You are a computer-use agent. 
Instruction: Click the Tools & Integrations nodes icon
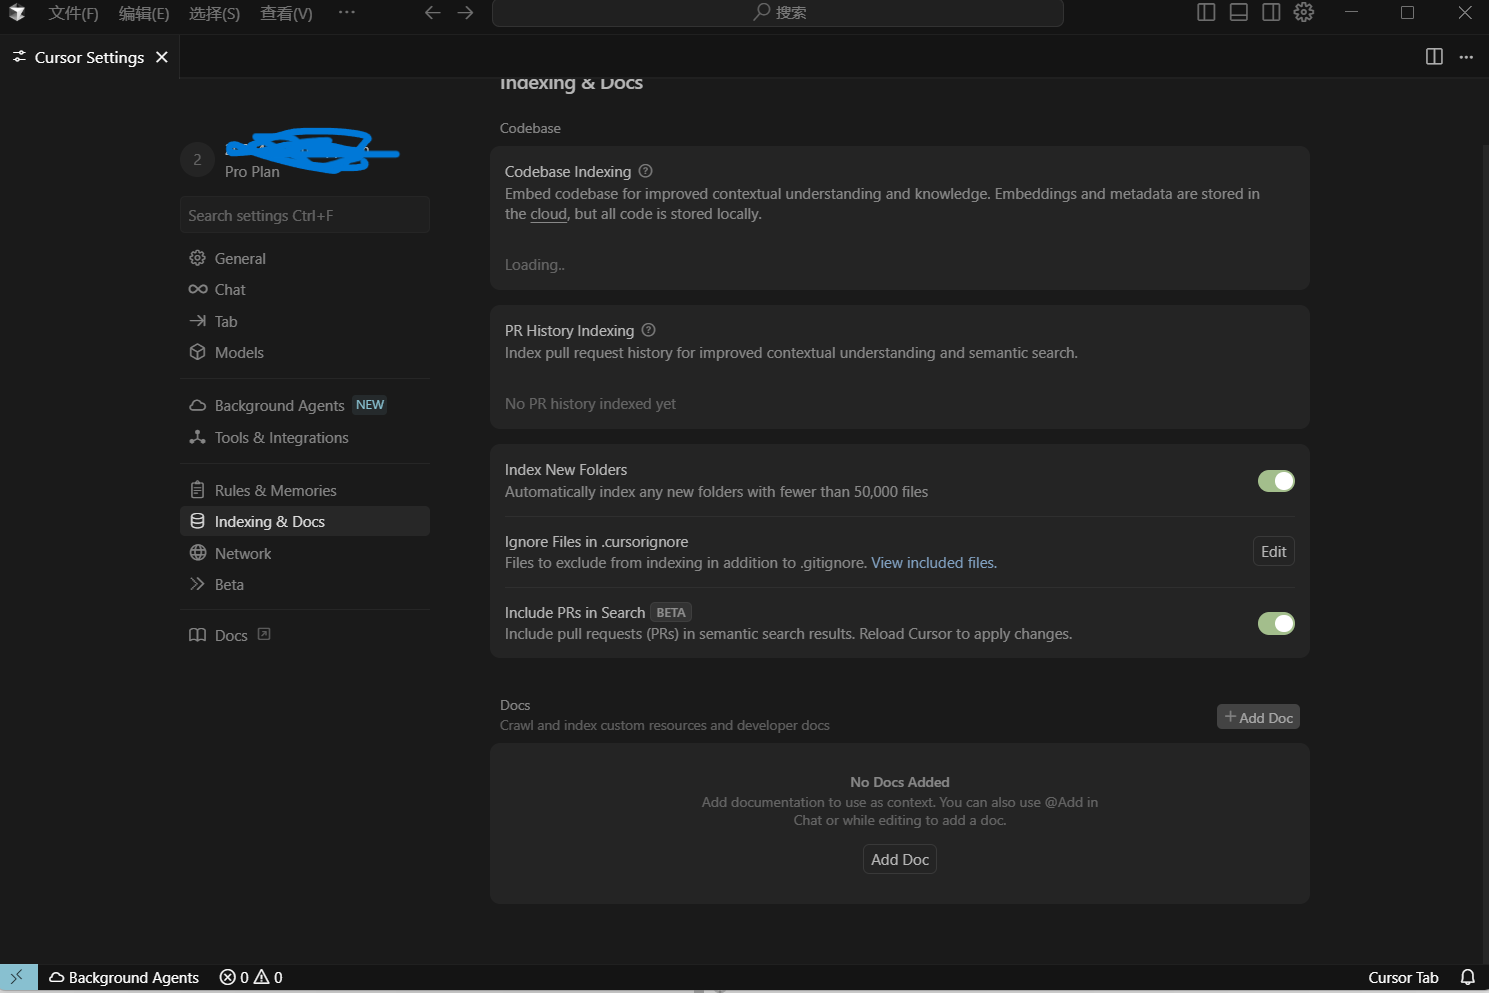[x=197, y=437]
